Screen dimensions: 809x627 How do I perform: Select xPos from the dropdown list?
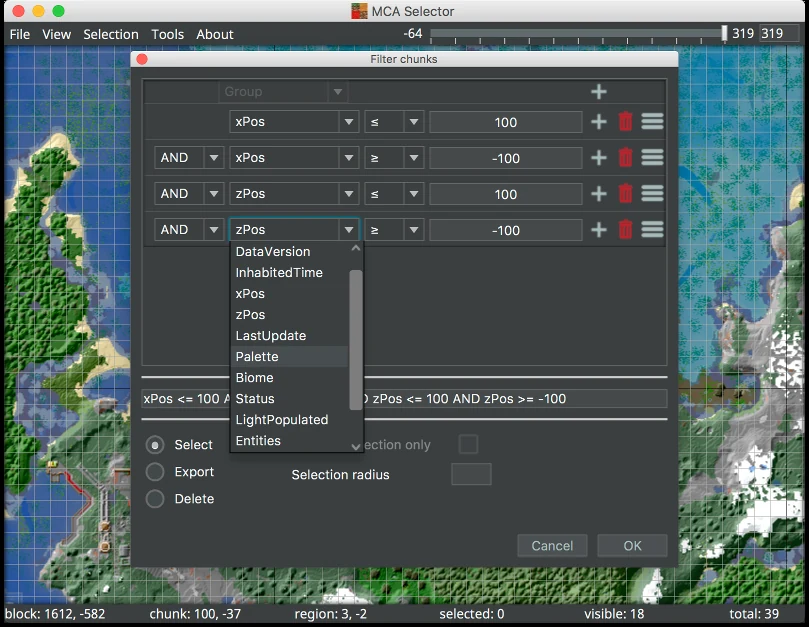tap(289, 294)
